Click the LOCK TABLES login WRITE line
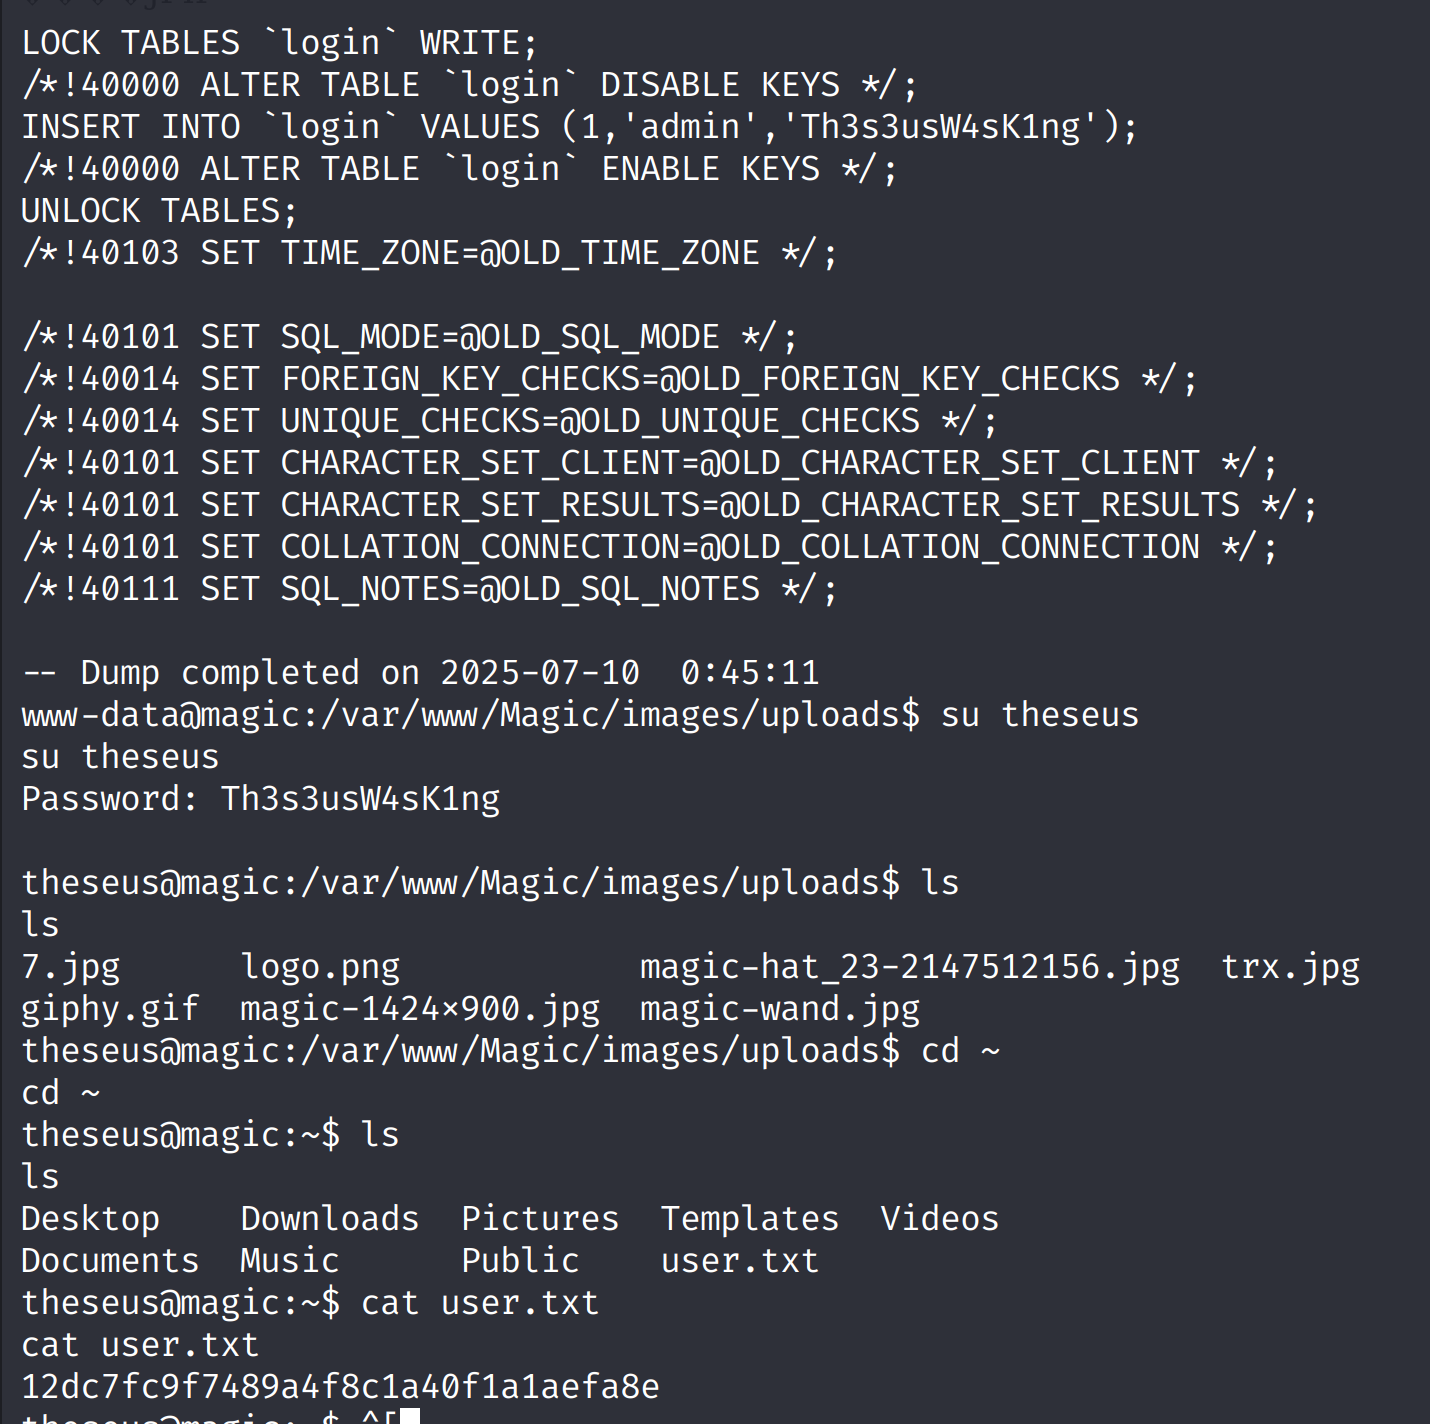This screenshot has width=1430, height=1424. point(279,43)
